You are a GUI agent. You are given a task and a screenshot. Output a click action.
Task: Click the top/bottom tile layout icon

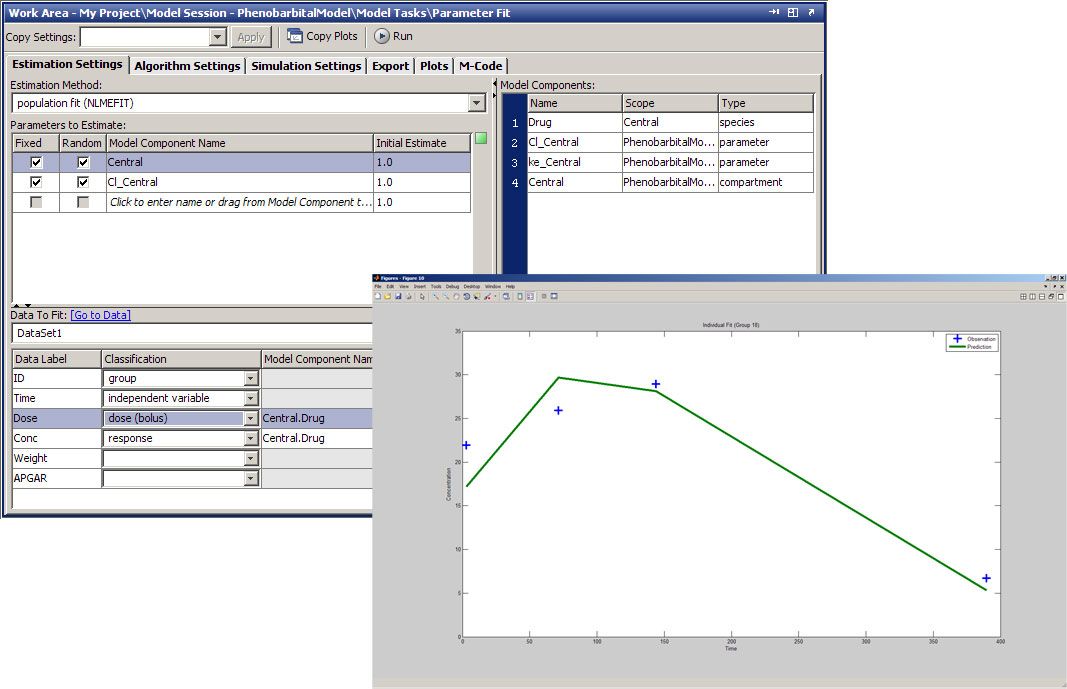pyautogui.click(x=1042, y=297)
